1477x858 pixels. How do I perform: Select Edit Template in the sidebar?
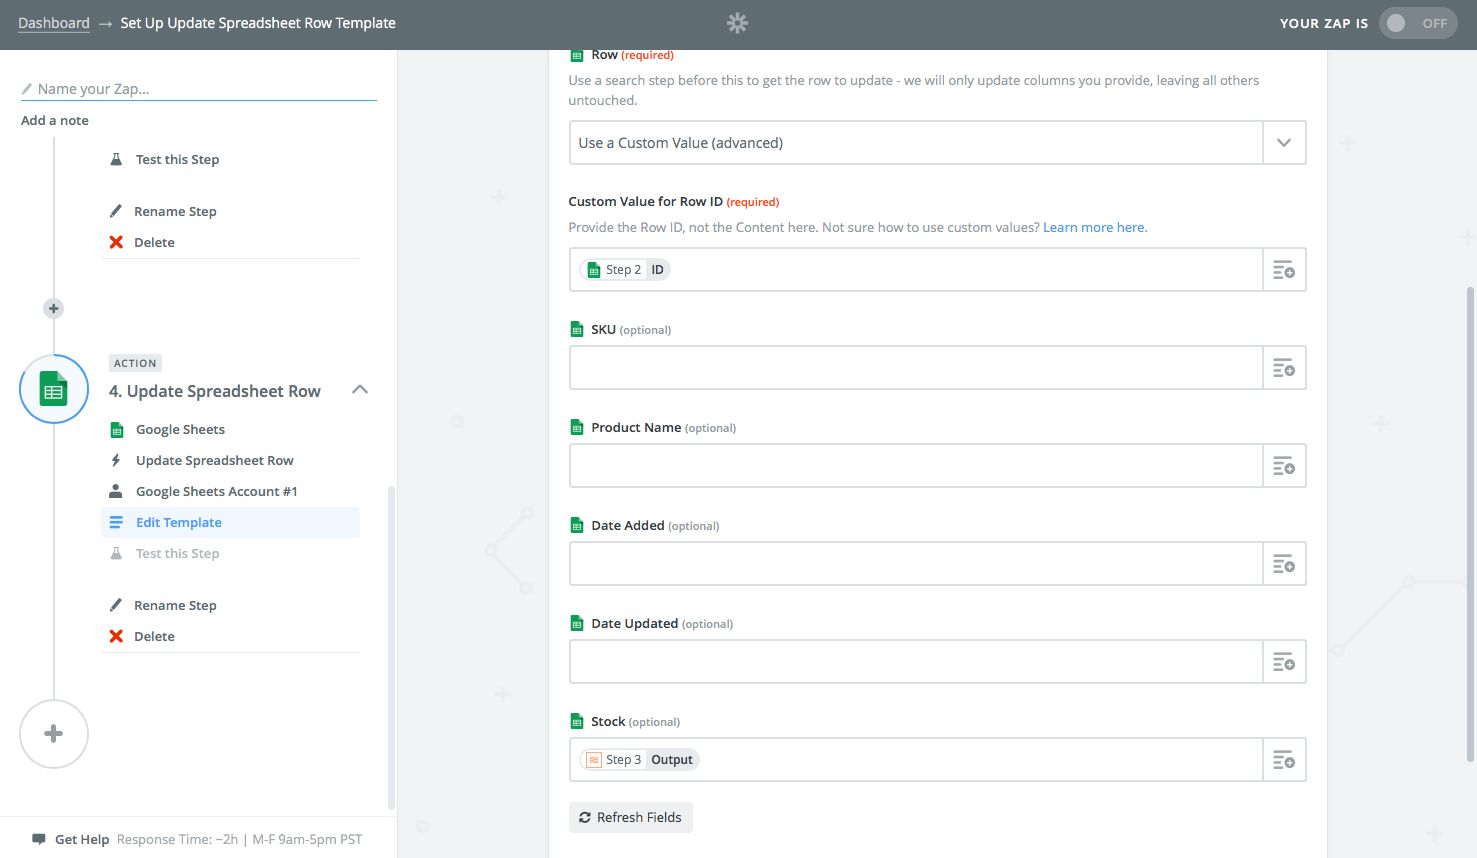(x=179, y=522)
